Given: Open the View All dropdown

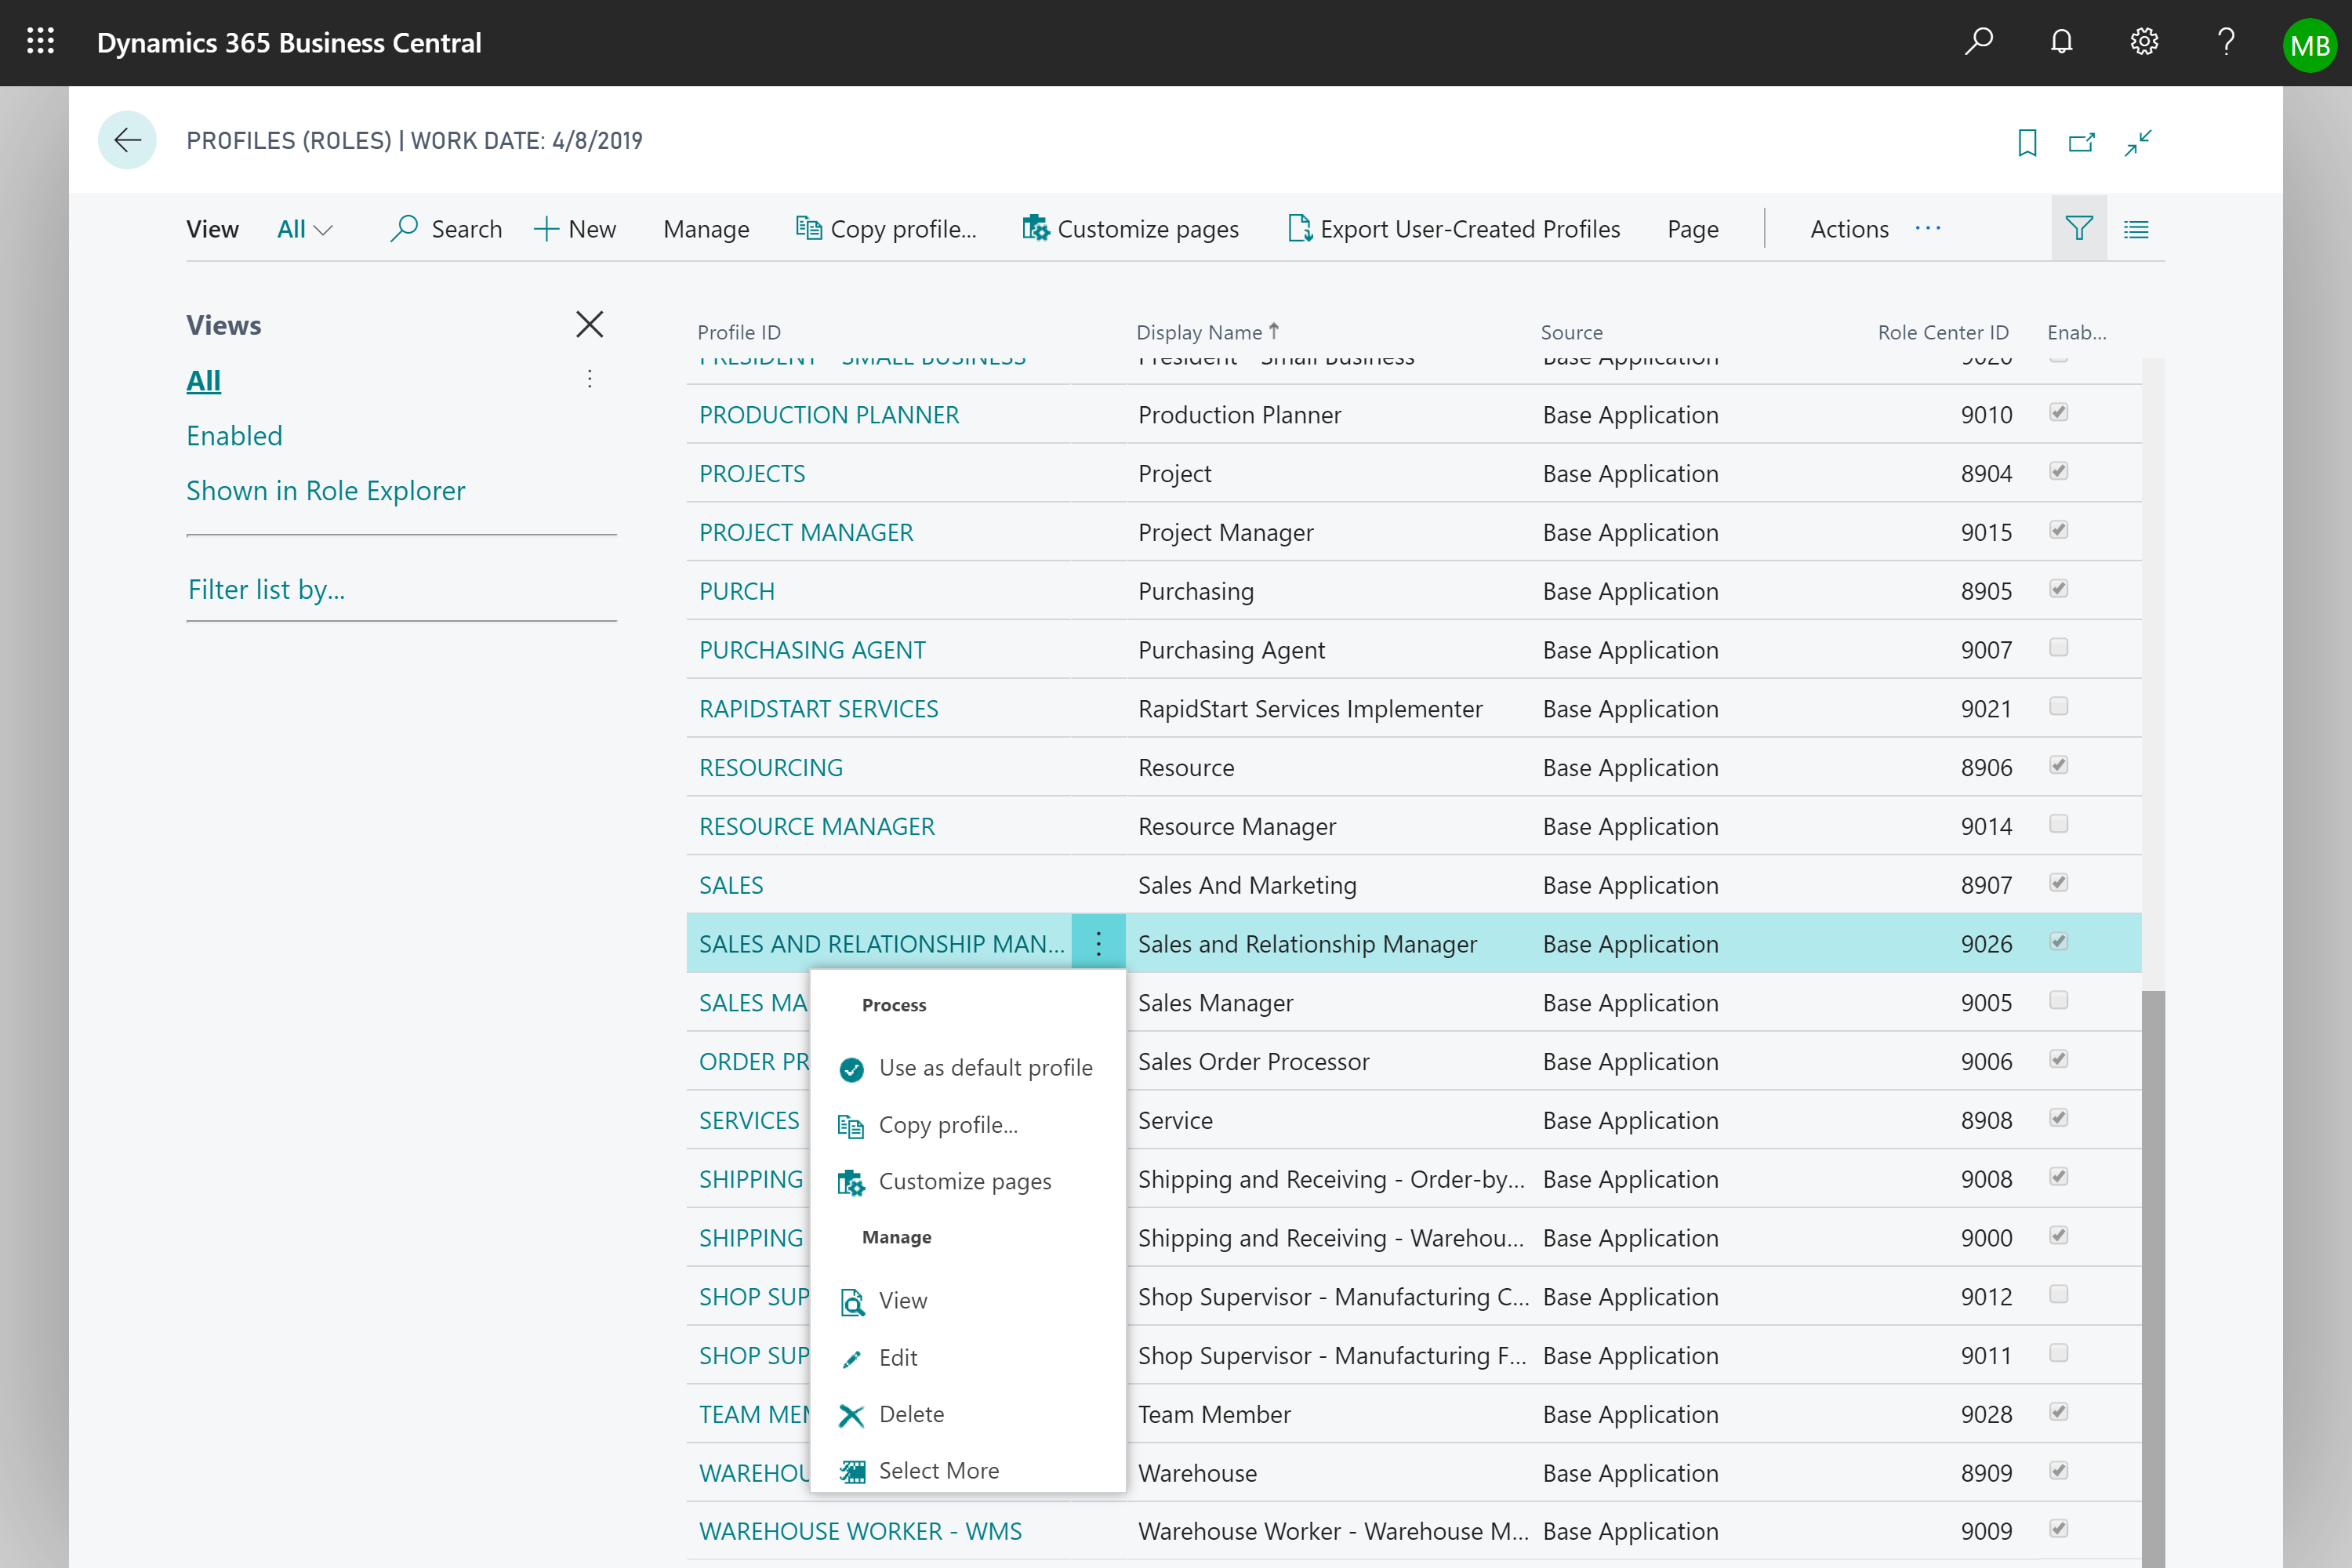Looking at the screenshot, I should coord(304,229).
